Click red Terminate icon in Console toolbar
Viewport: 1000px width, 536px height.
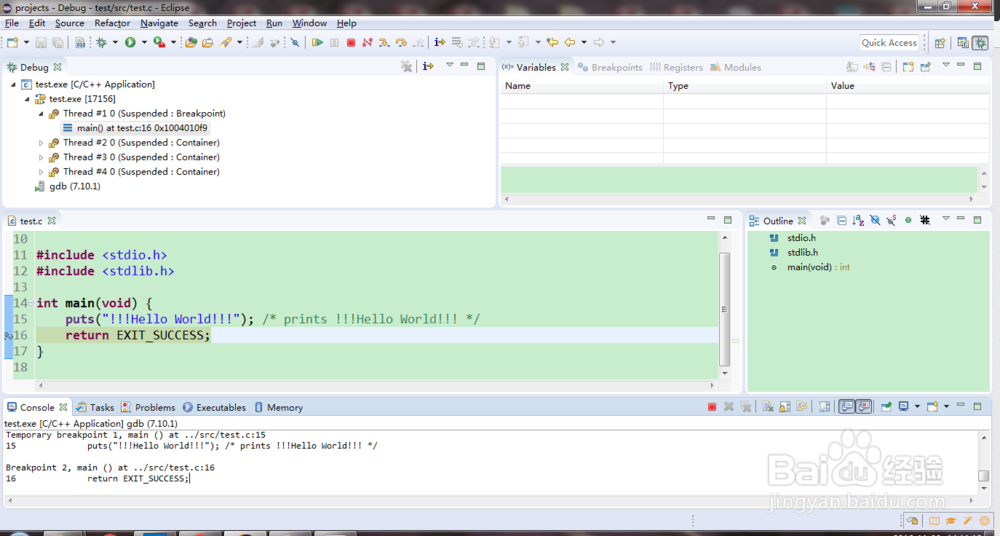coord(712,406)
